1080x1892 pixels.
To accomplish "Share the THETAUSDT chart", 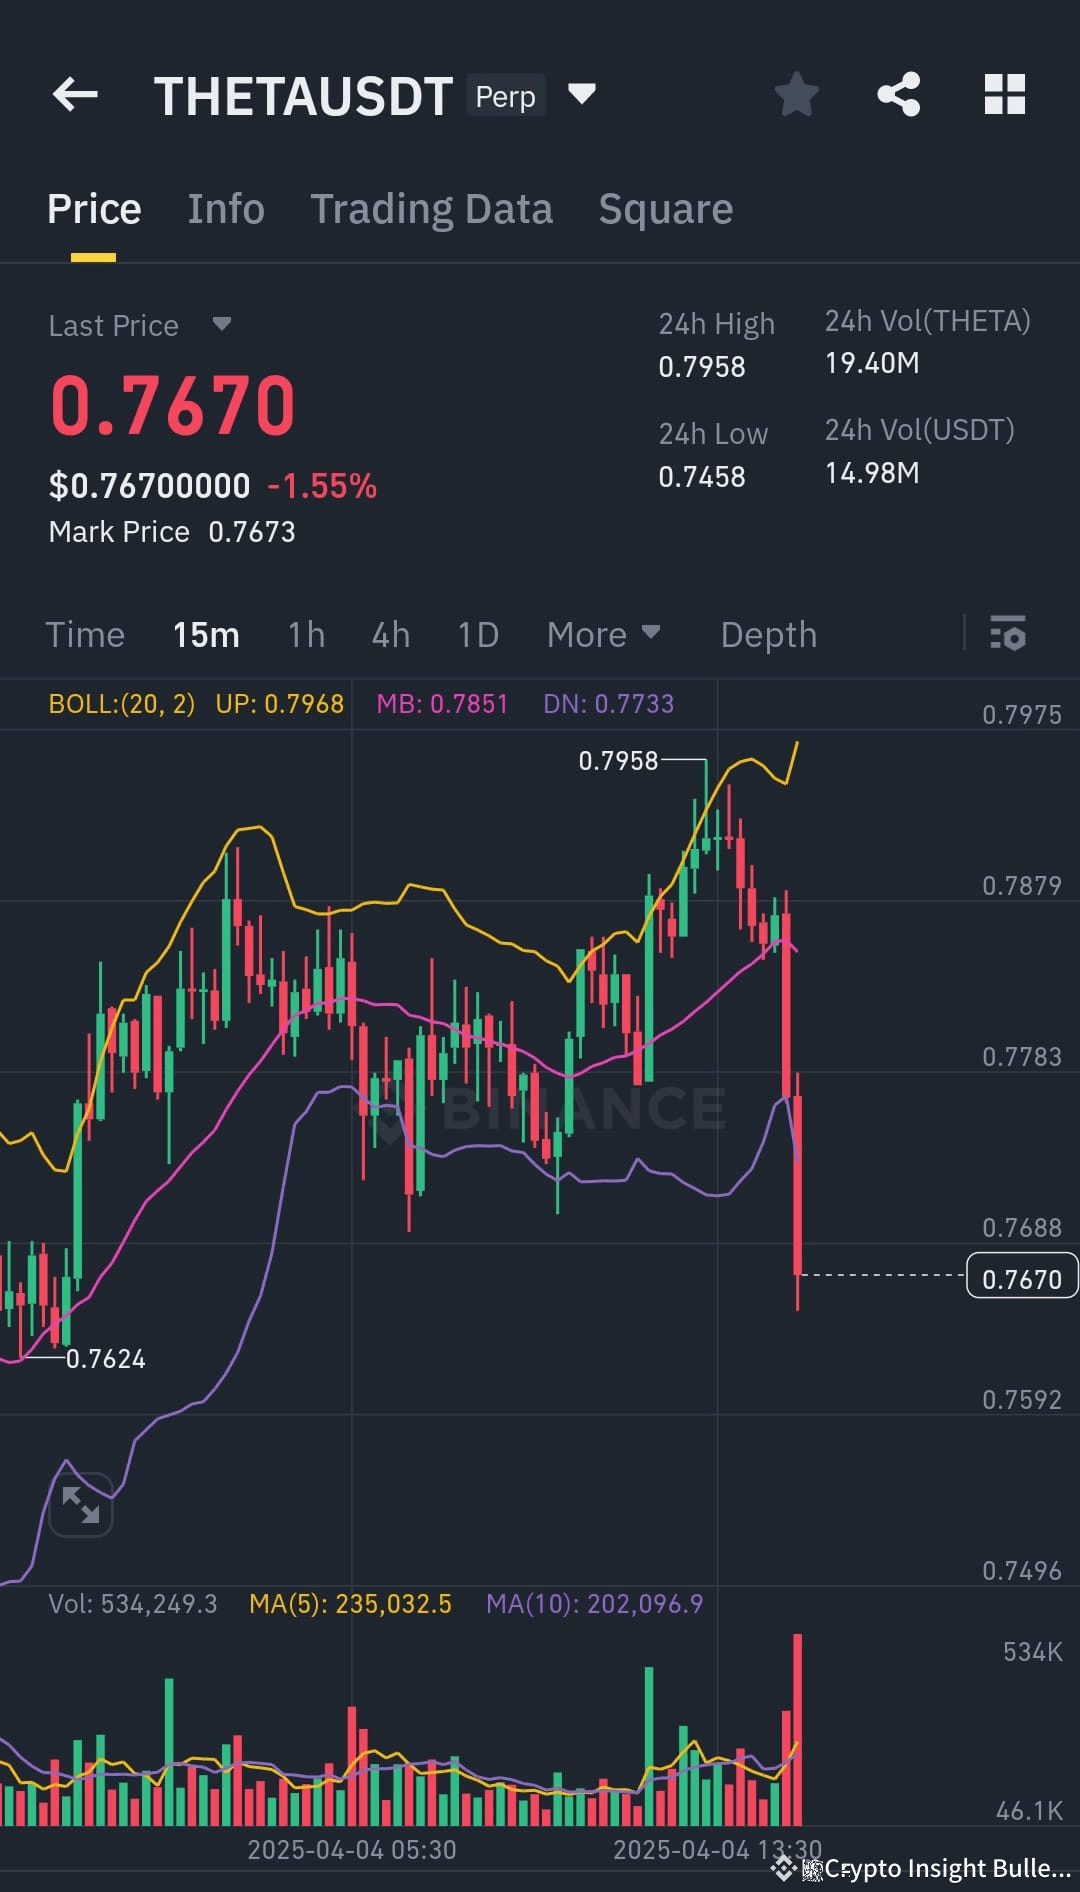I will [899, 93].
